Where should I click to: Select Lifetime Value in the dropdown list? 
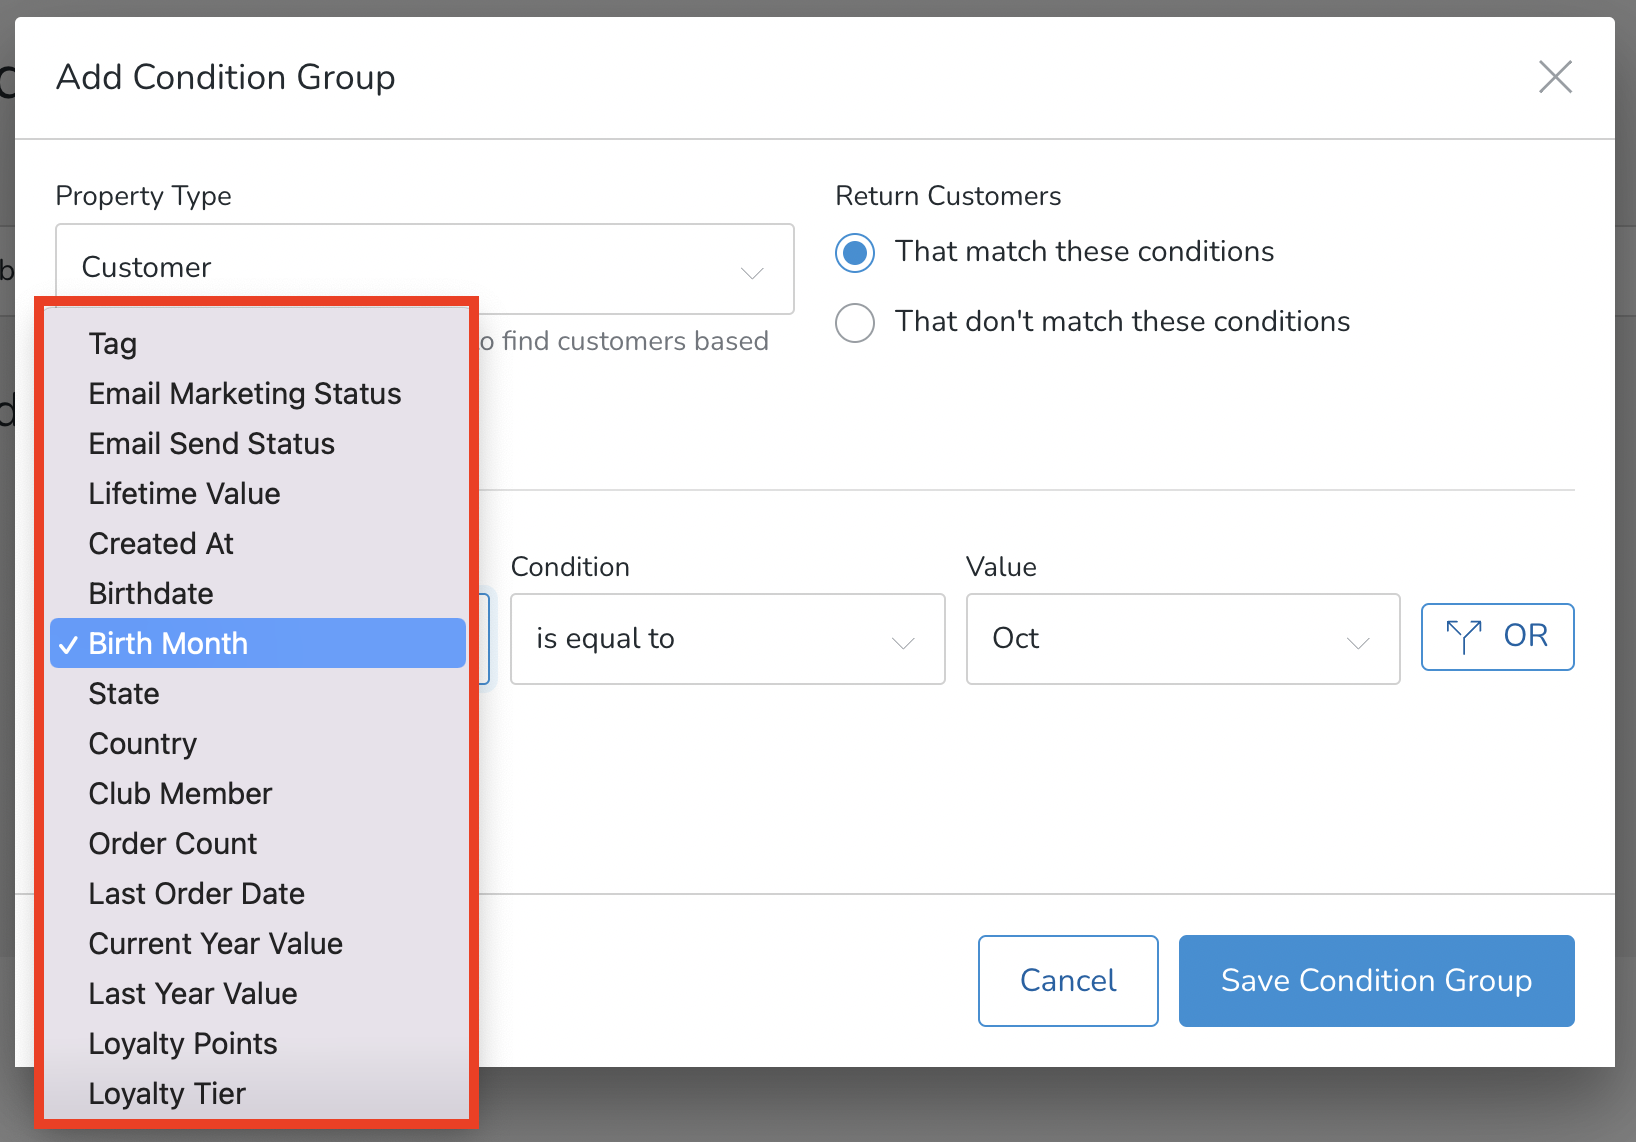click(x=184, y=493)
